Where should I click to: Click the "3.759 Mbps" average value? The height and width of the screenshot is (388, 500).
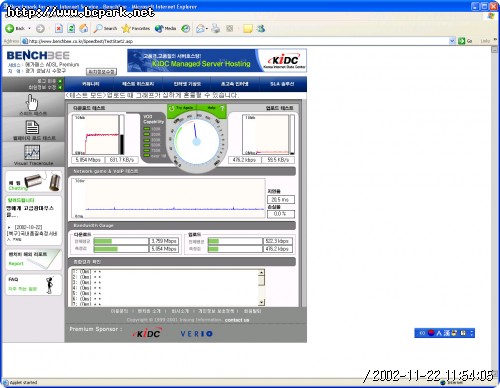coord(164,241)
